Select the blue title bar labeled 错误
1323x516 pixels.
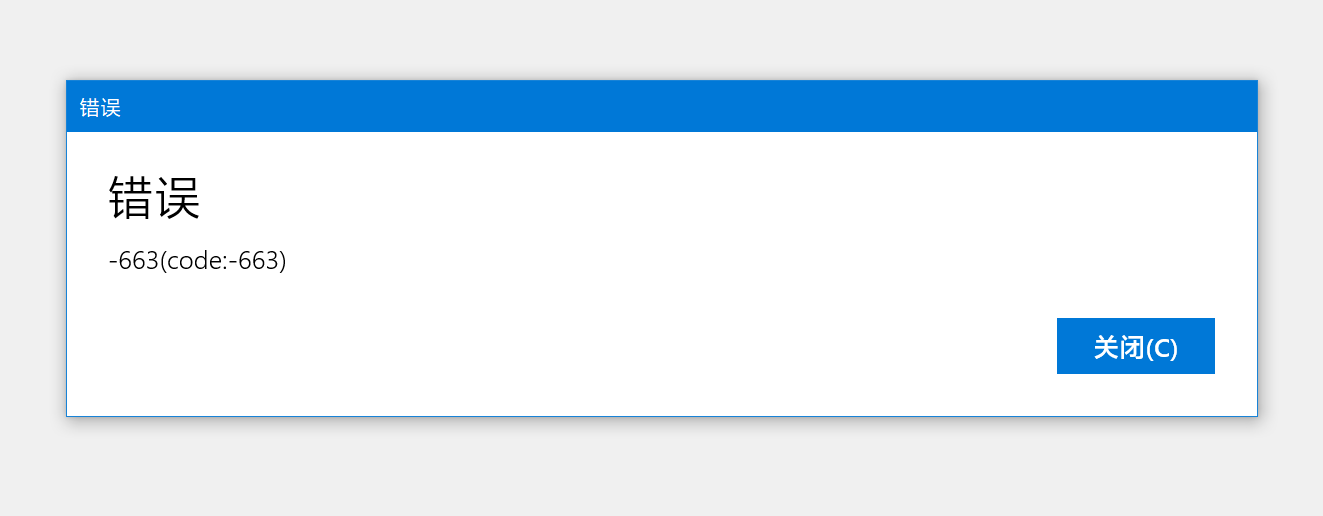point(661,106)
